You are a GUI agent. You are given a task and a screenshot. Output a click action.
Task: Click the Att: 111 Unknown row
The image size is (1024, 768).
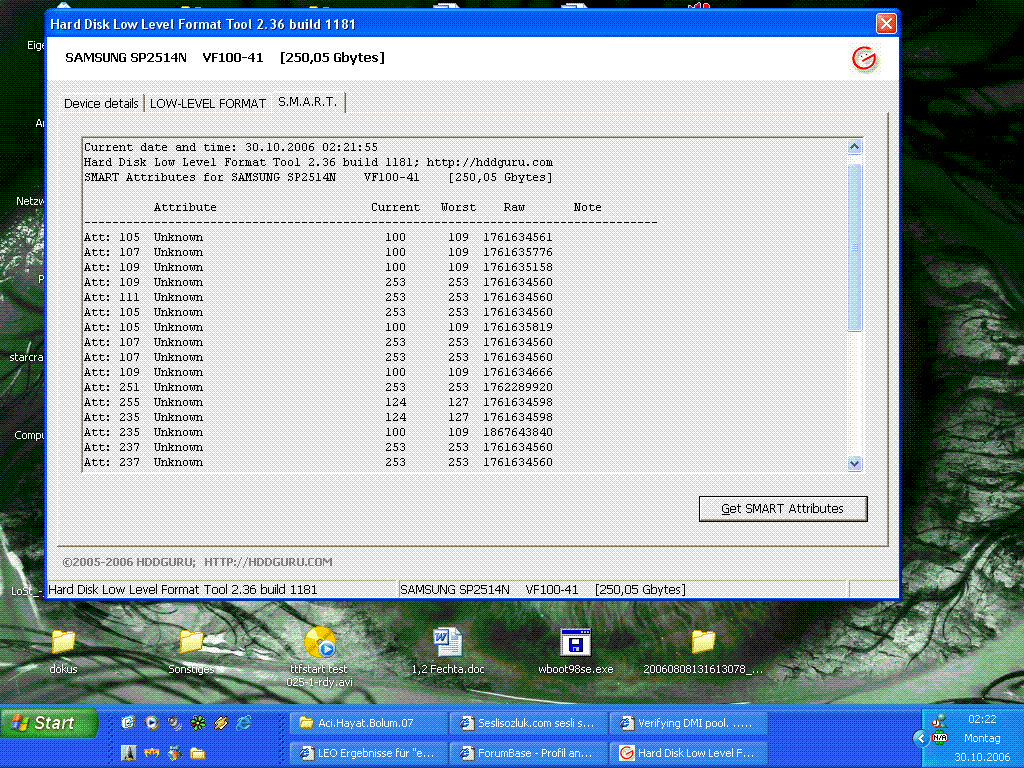click(x=318, y=297)
